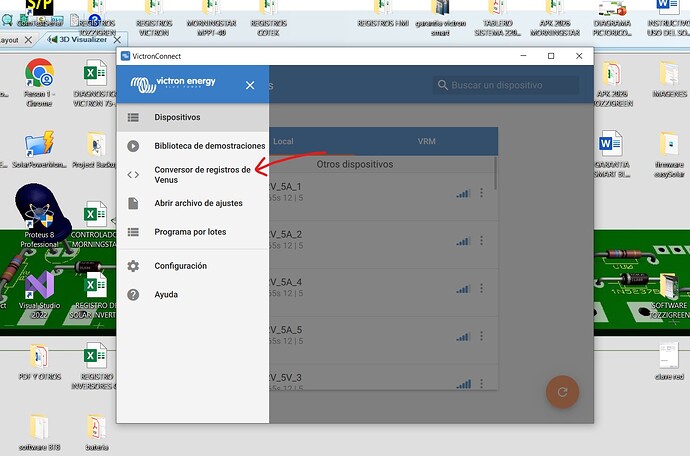Click the signal strength icon for V_5A_1
The width and height of the screenshot is (690, 456).
[x=463, y=193]
